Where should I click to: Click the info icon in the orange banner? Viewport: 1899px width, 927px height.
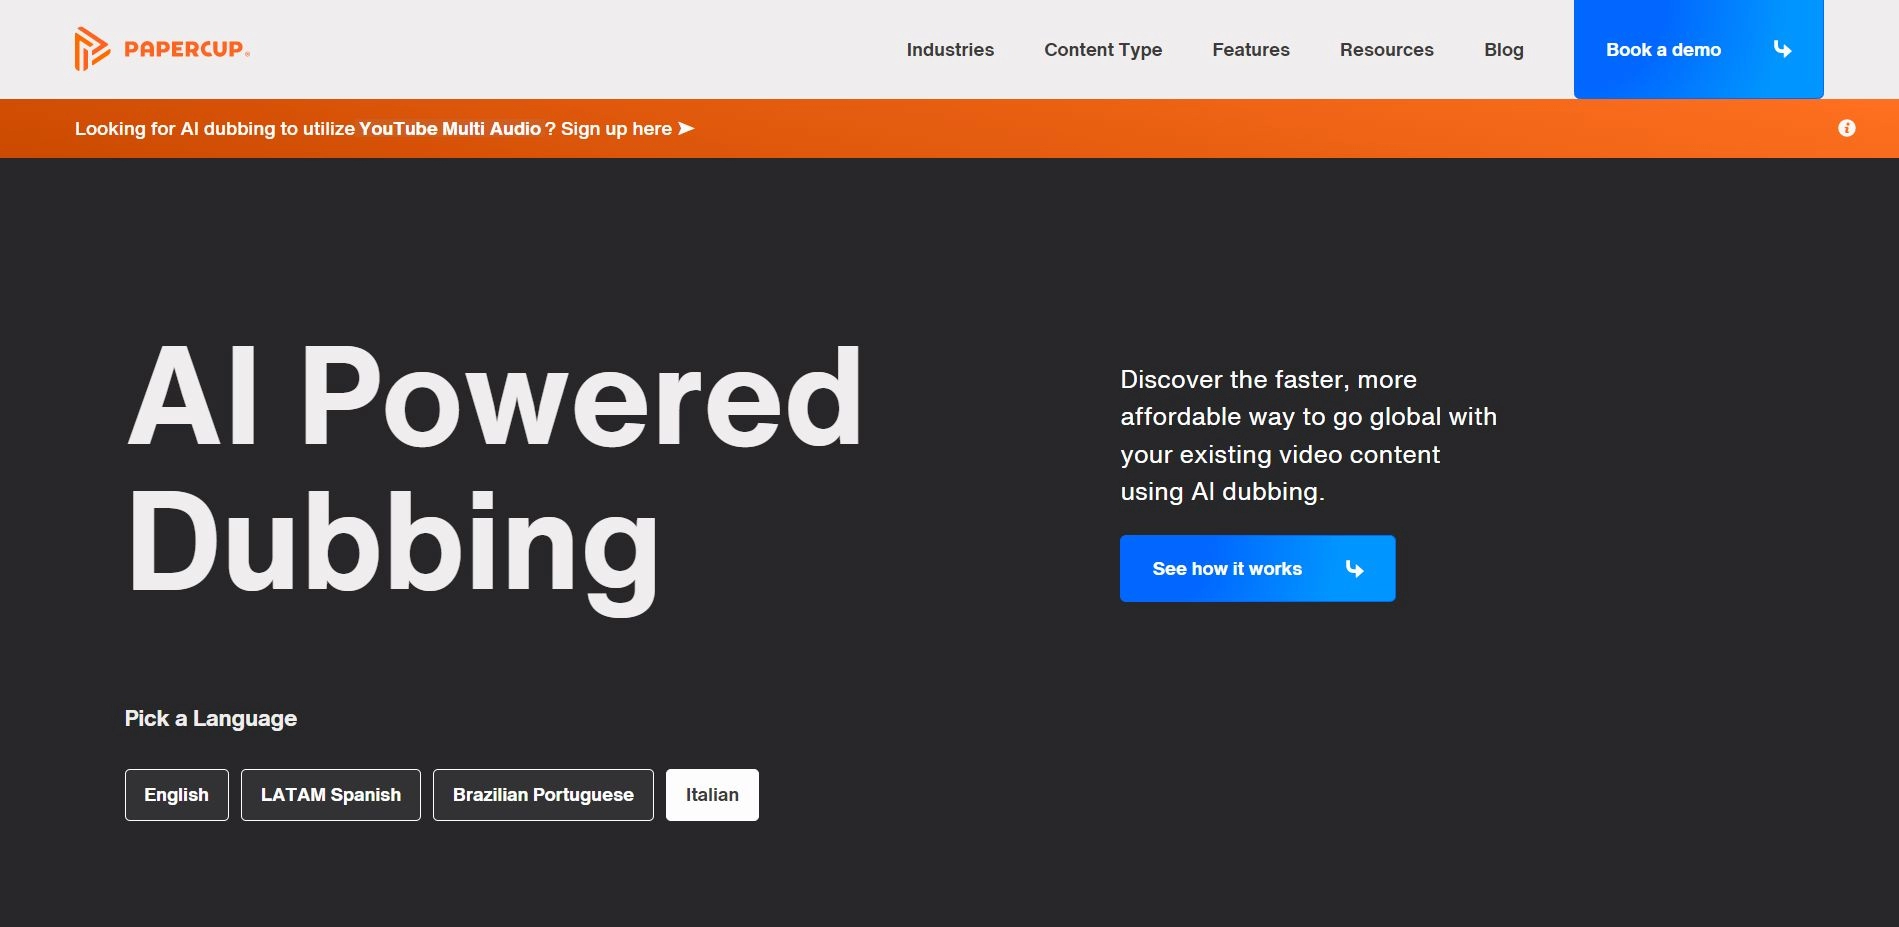pyautogui.click(x=1846, y=128)
